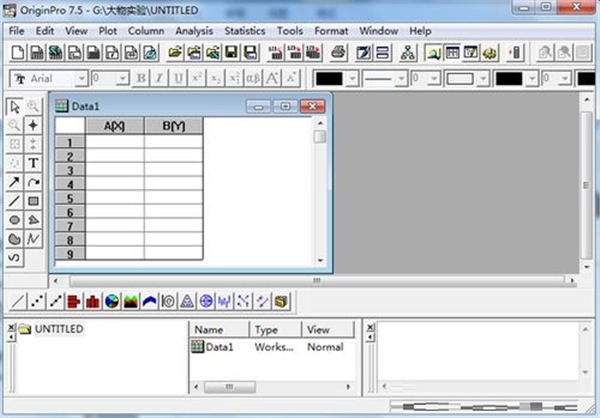Create an Area plot
Viewport: 600px width, 418px height.
click(130, 302)
